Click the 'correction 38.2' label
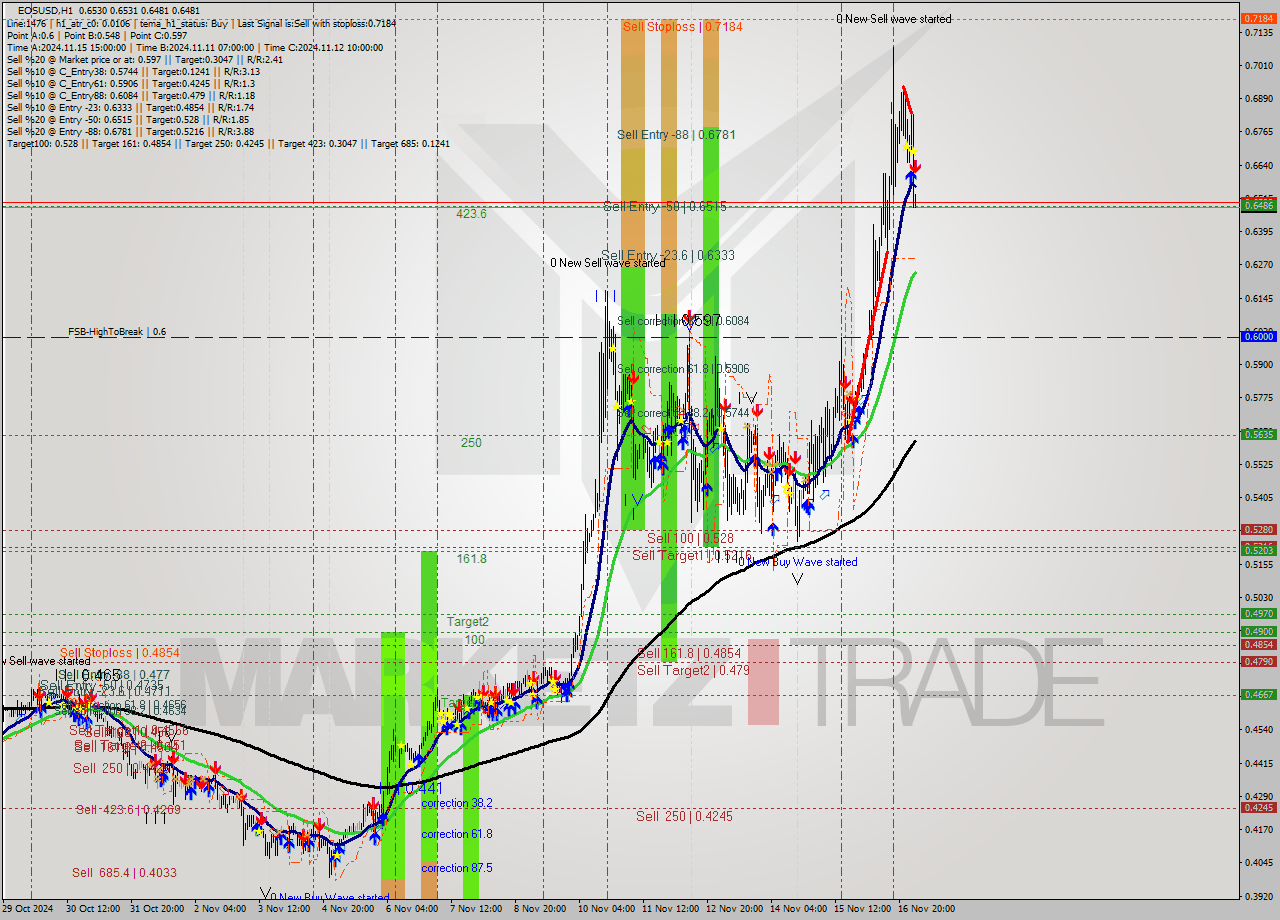This screenshot has width=1280, height=920. [x=456, y=804]
